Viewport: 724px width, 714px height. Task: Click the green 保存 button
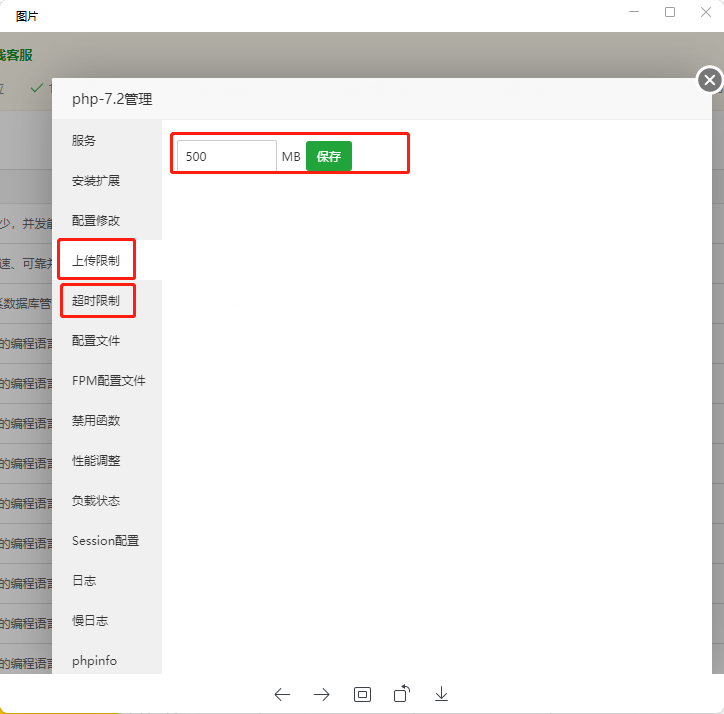[328, 156]
